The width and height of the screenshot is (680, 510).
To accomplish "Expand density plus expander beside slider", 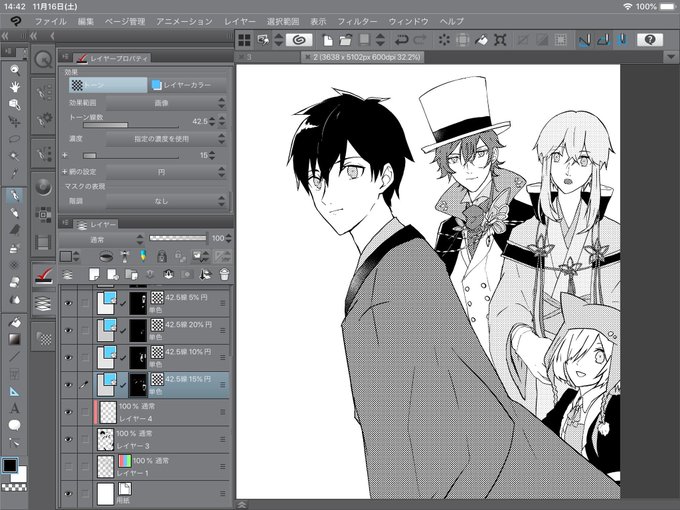I will (x=65, y=155).
